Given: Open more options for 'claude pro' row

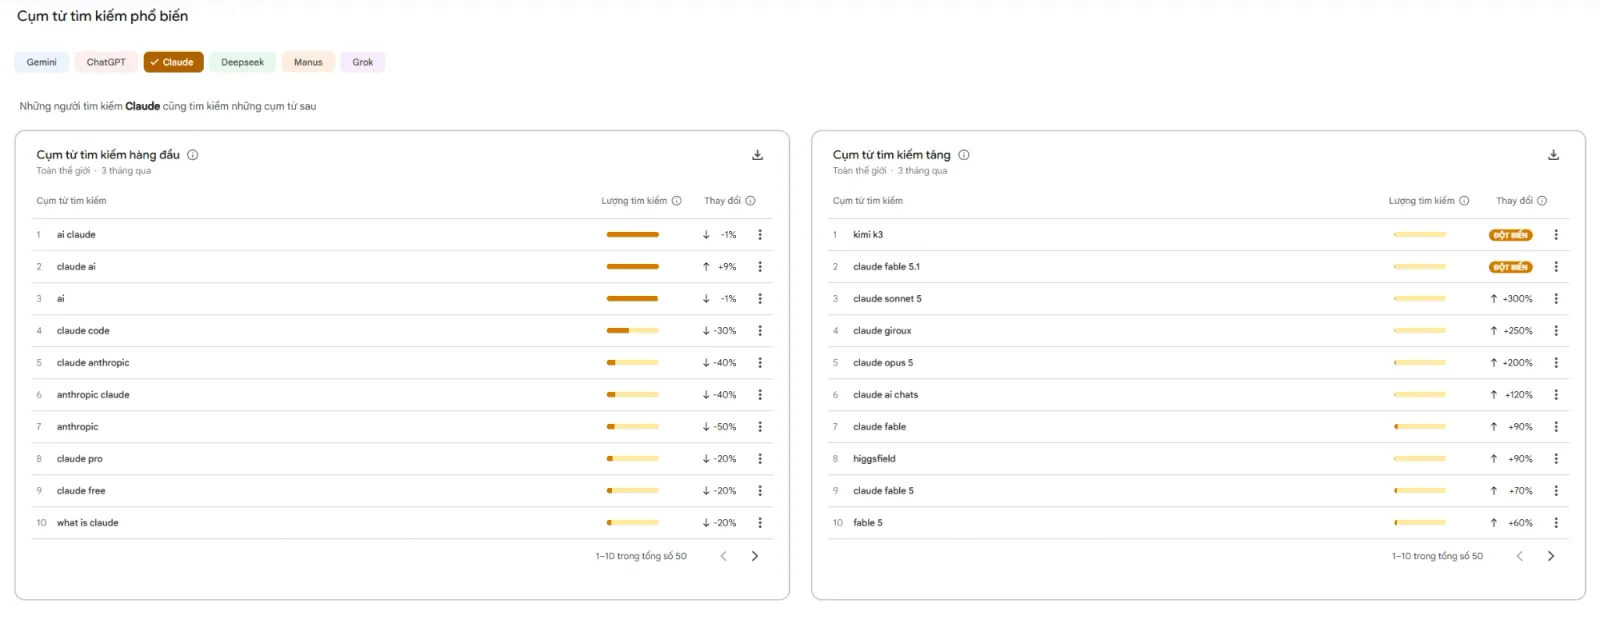Looking at the screenshot, I should [760, 459].
